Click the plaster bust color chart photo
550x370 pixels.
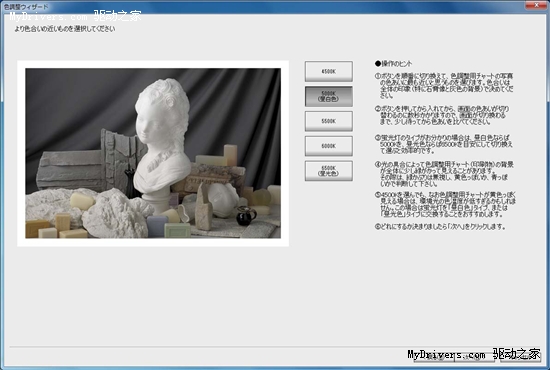pyautogui.click(x=153, y=153)
